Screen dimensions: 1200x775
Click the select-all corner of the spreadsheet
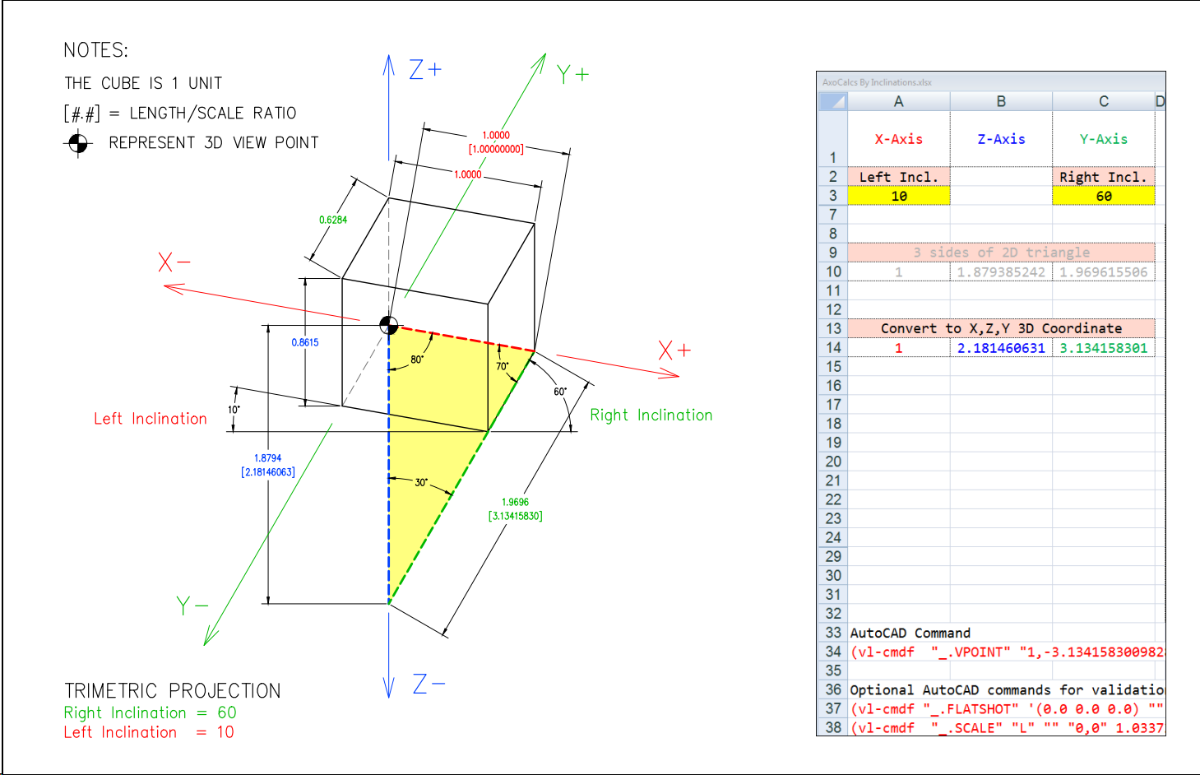(833, 101)
